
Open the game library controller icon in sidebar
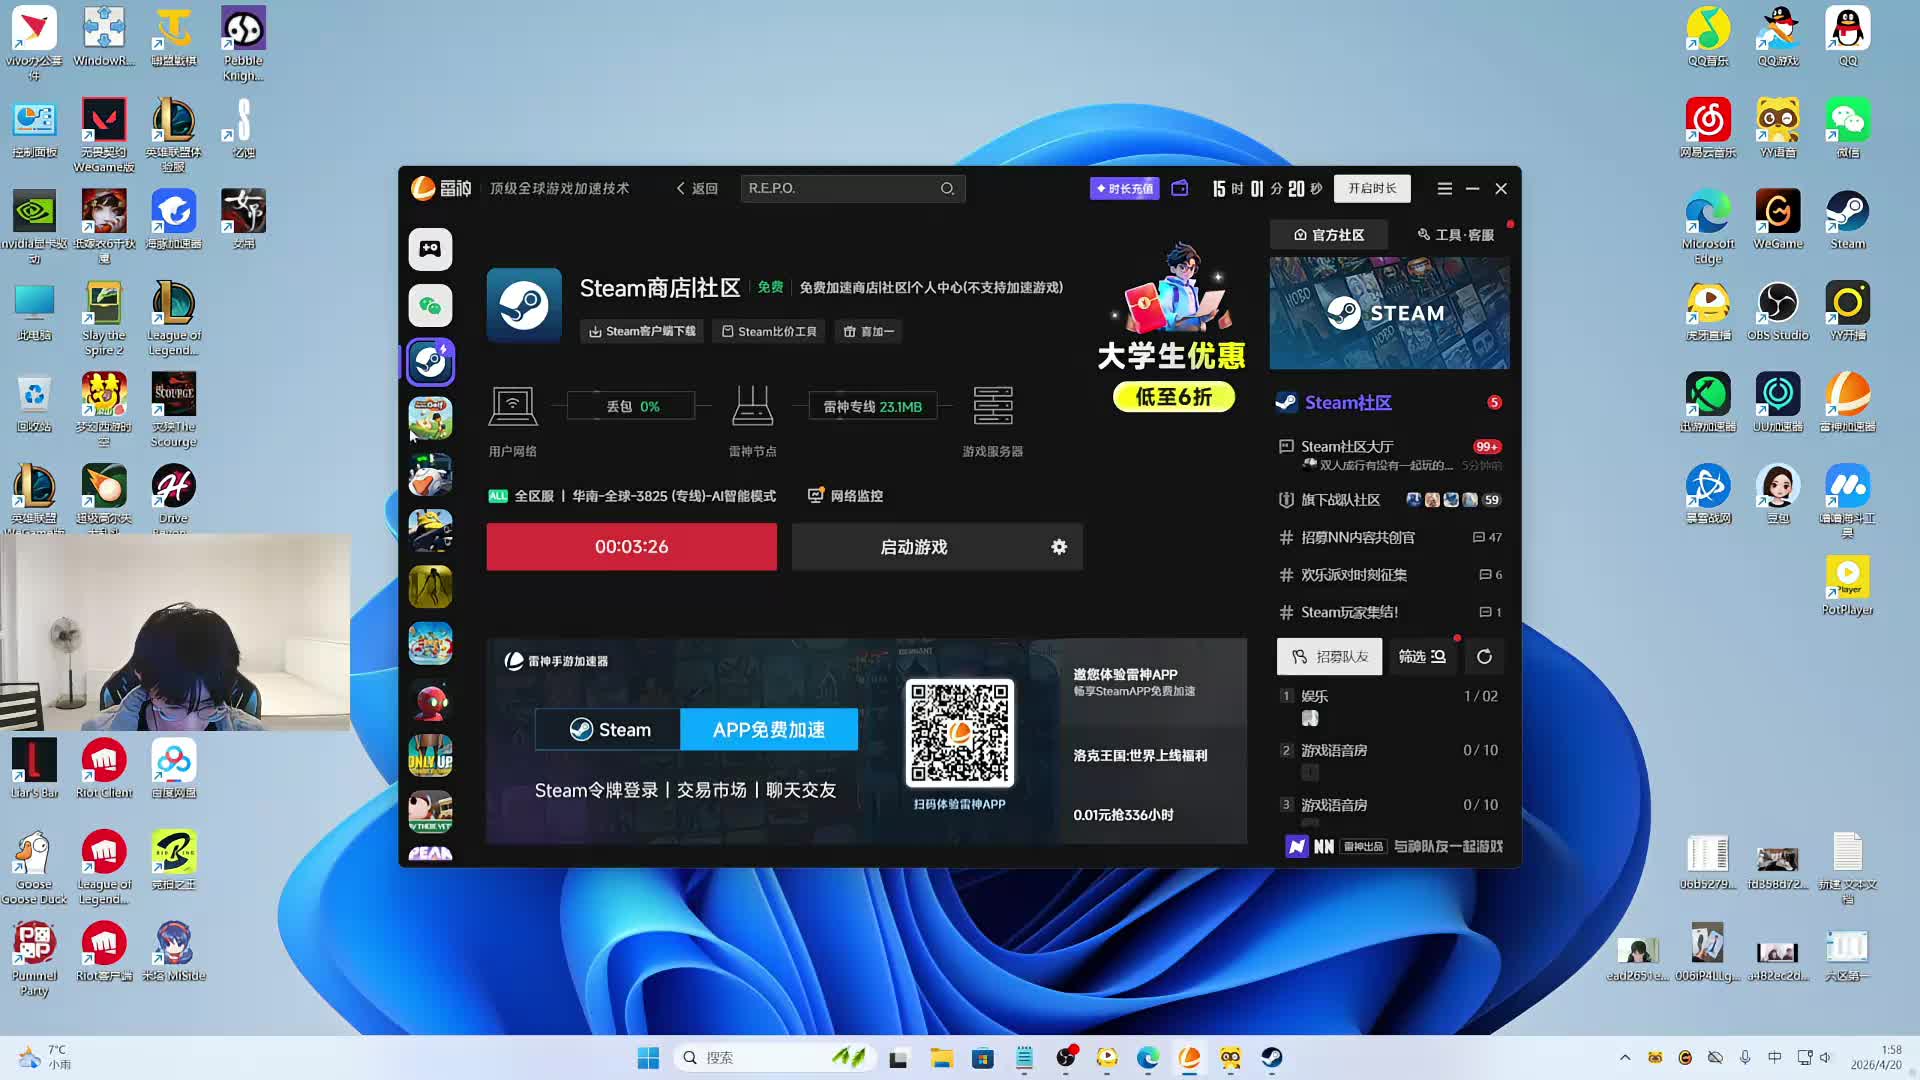pos(430,249)
